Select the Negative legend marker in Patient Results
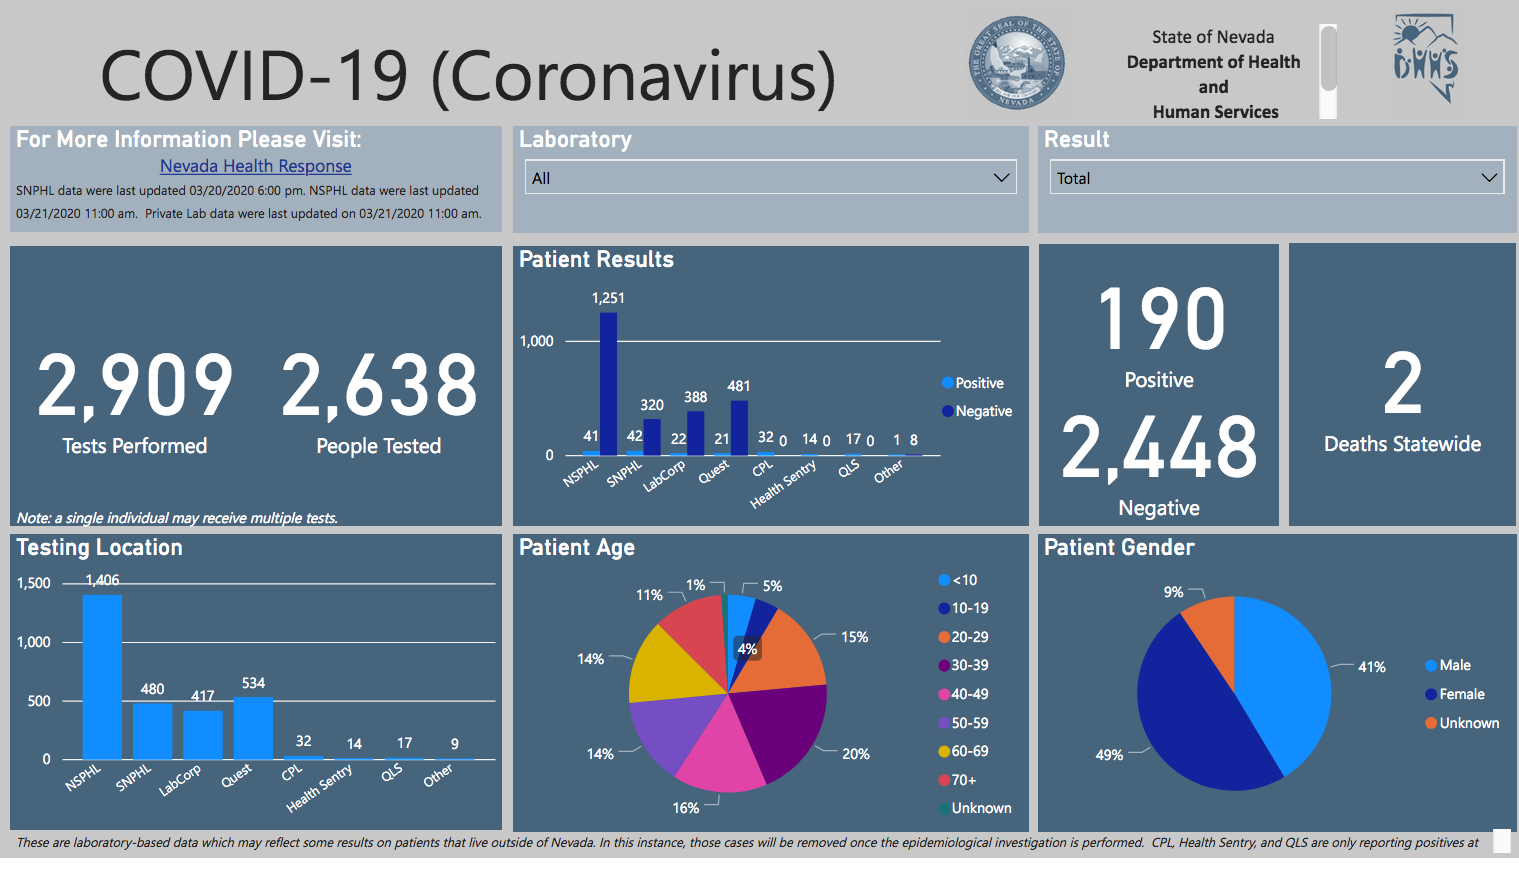 [x=947, y=411]
